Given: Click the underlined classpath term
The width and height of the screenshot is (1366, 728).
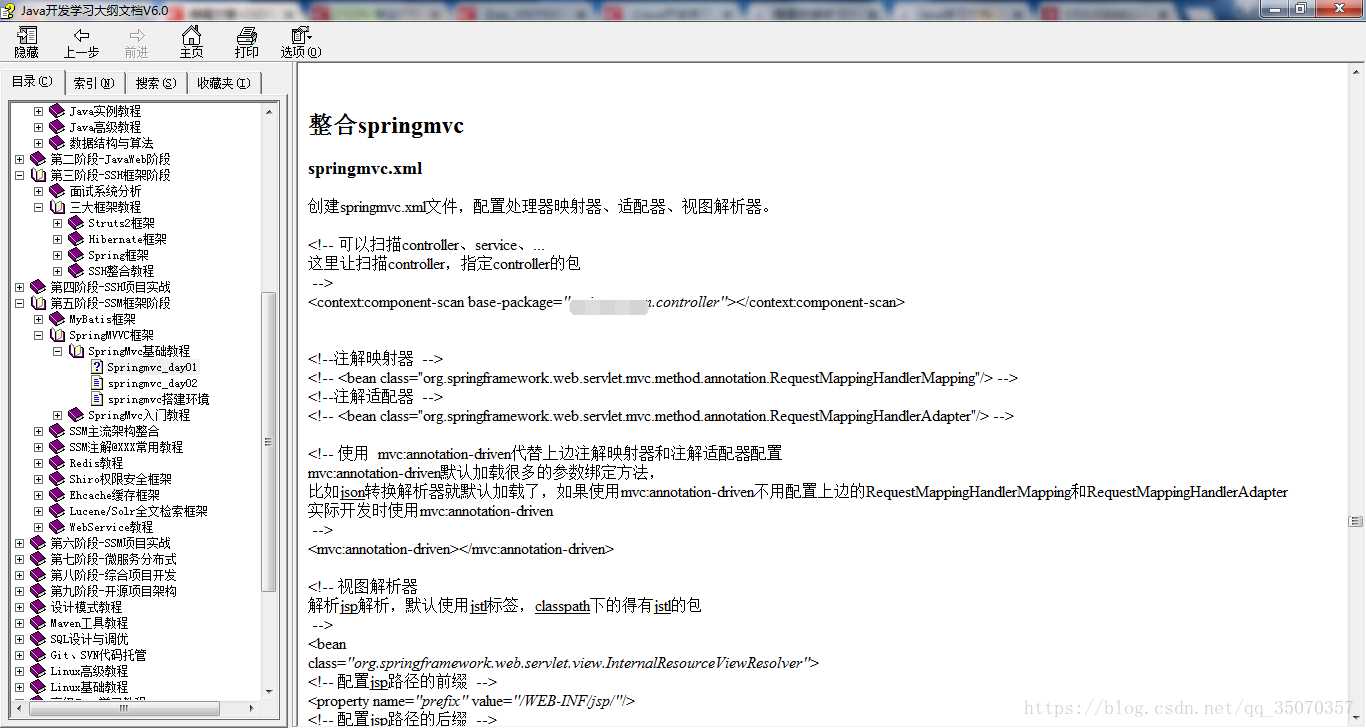Looking at the screenshot, I should click(562, 606).
